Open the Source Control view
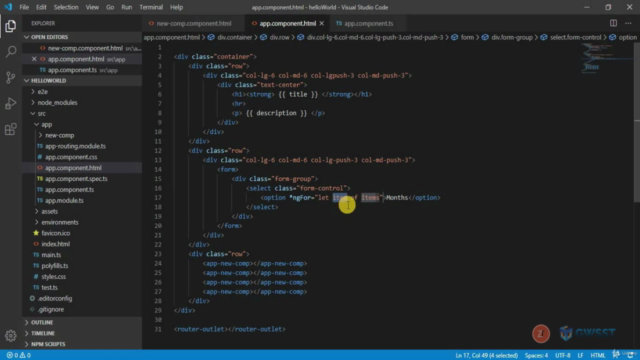Screen dimensions: 640x360 [11, 77]
